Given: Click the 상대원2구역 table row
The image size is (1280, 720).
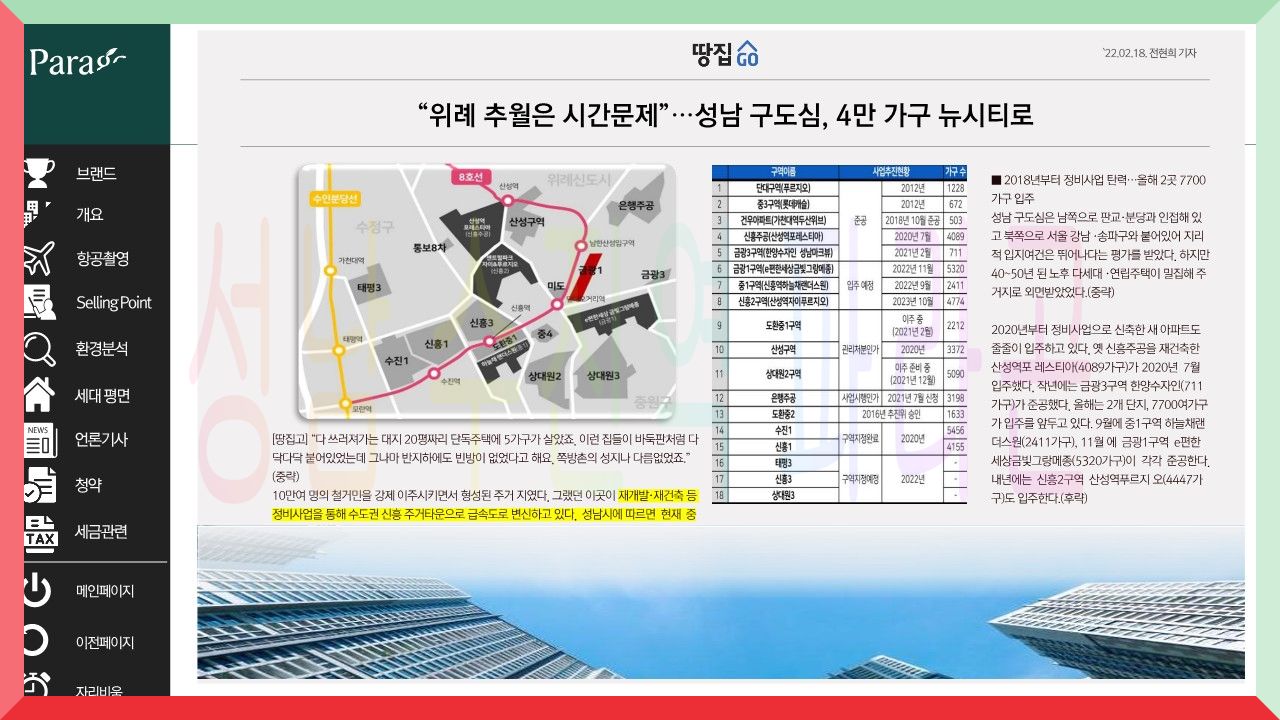Looking at the screenshot, I should pos(840,374).
